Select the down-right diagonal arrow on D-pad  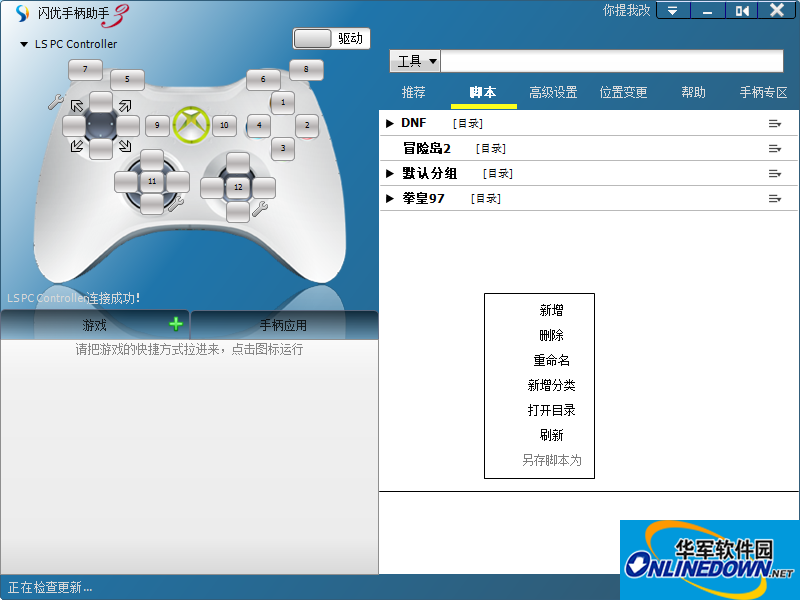coord(124,147)
